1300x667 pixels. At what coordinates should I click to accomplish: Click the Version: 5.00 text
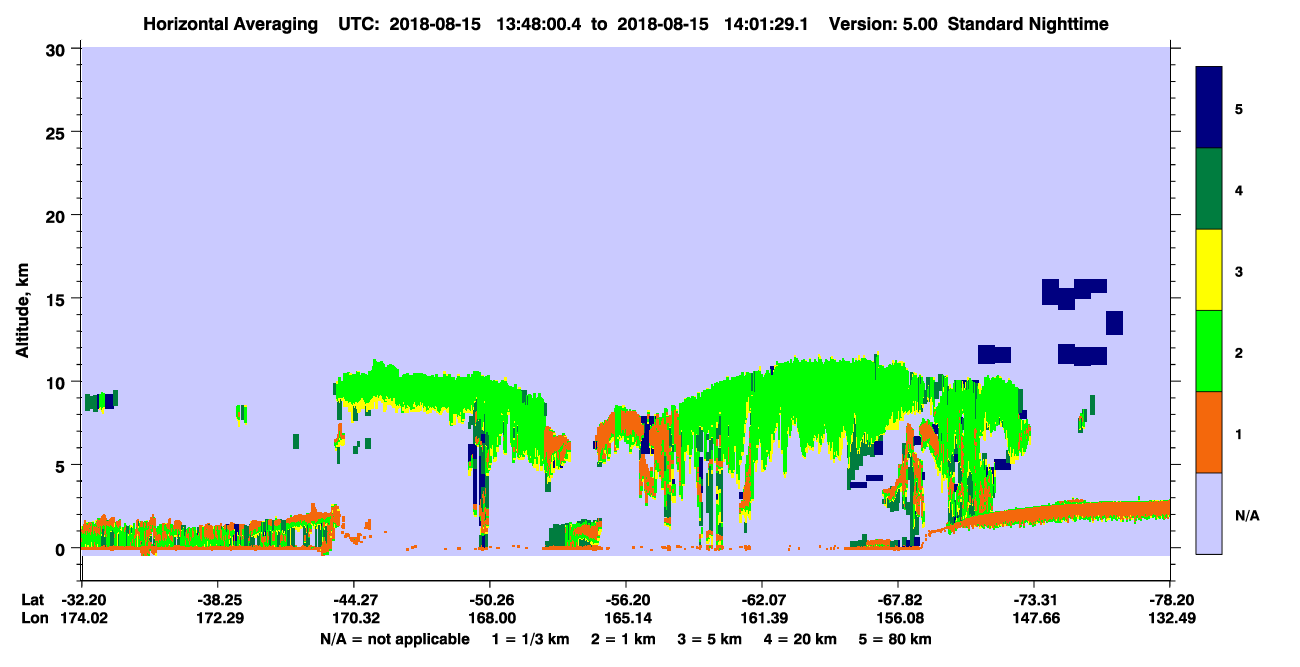click(883, 23)
